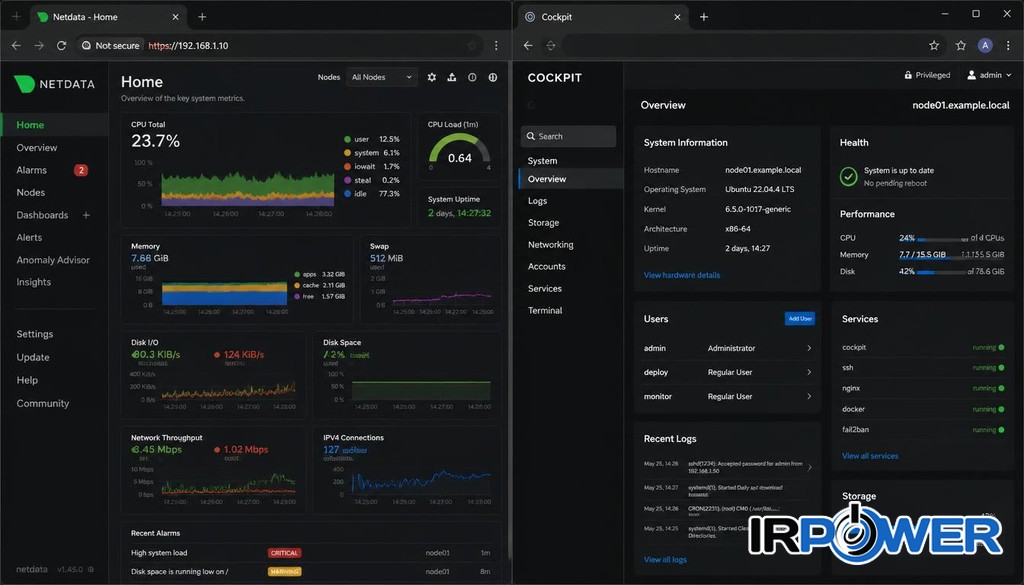The image size is (1024, 585).
Task: Toggle the steal series in CPU legend
Action: pos(372,180)
